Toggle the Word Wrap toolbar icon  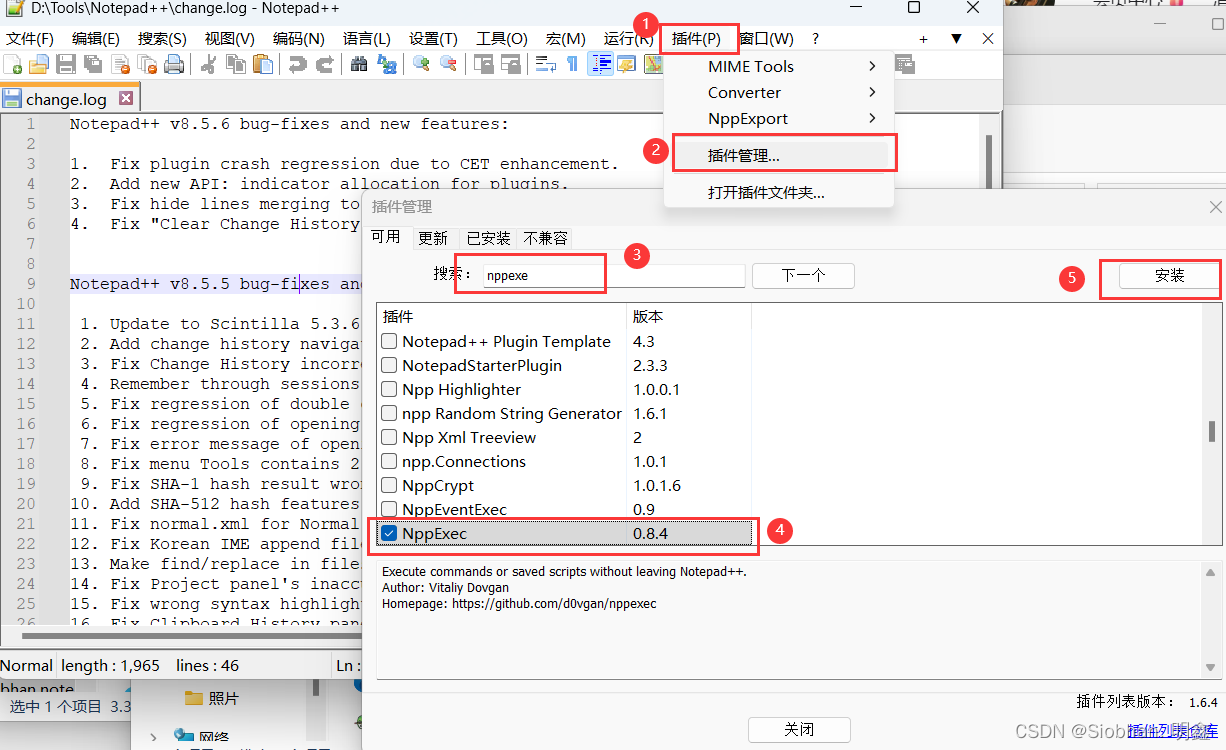546,65
